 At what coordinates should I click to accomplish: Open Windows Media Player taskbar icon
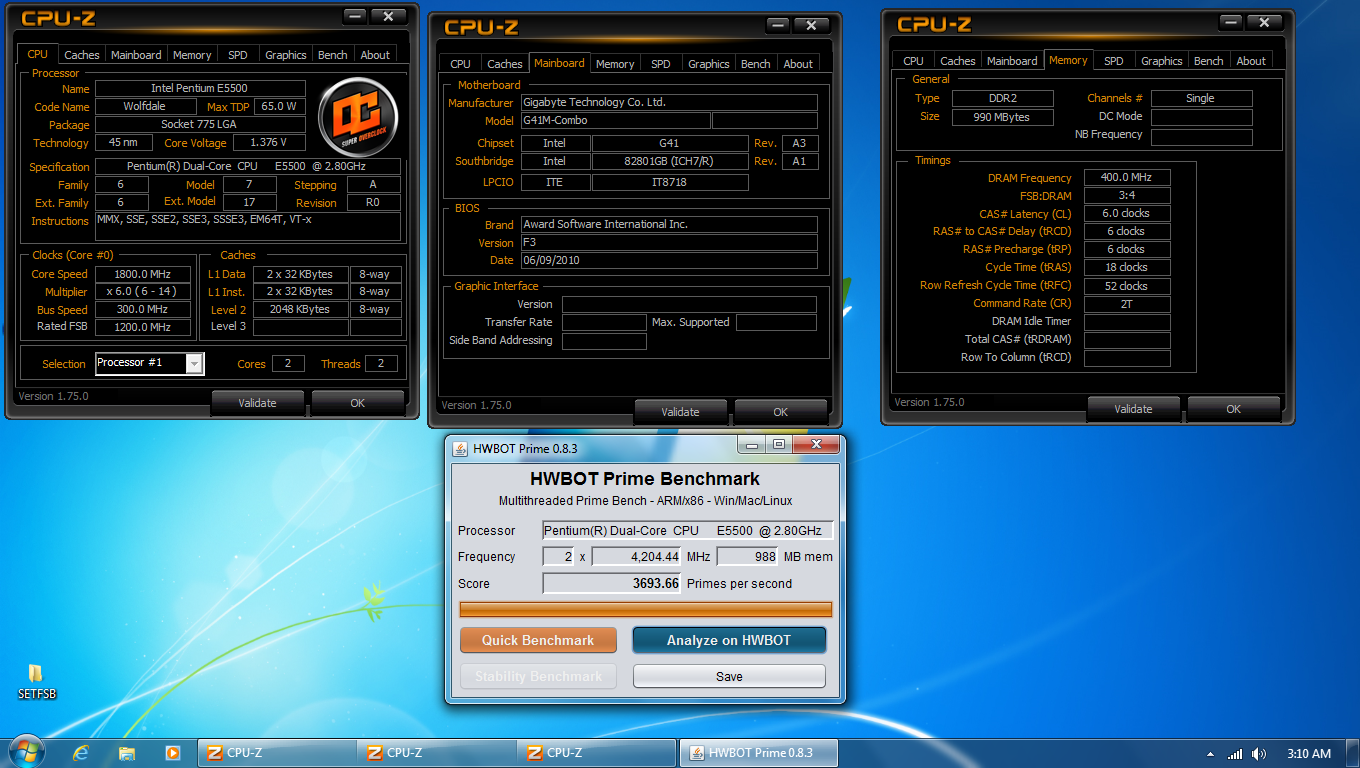[x=172, y=753]
